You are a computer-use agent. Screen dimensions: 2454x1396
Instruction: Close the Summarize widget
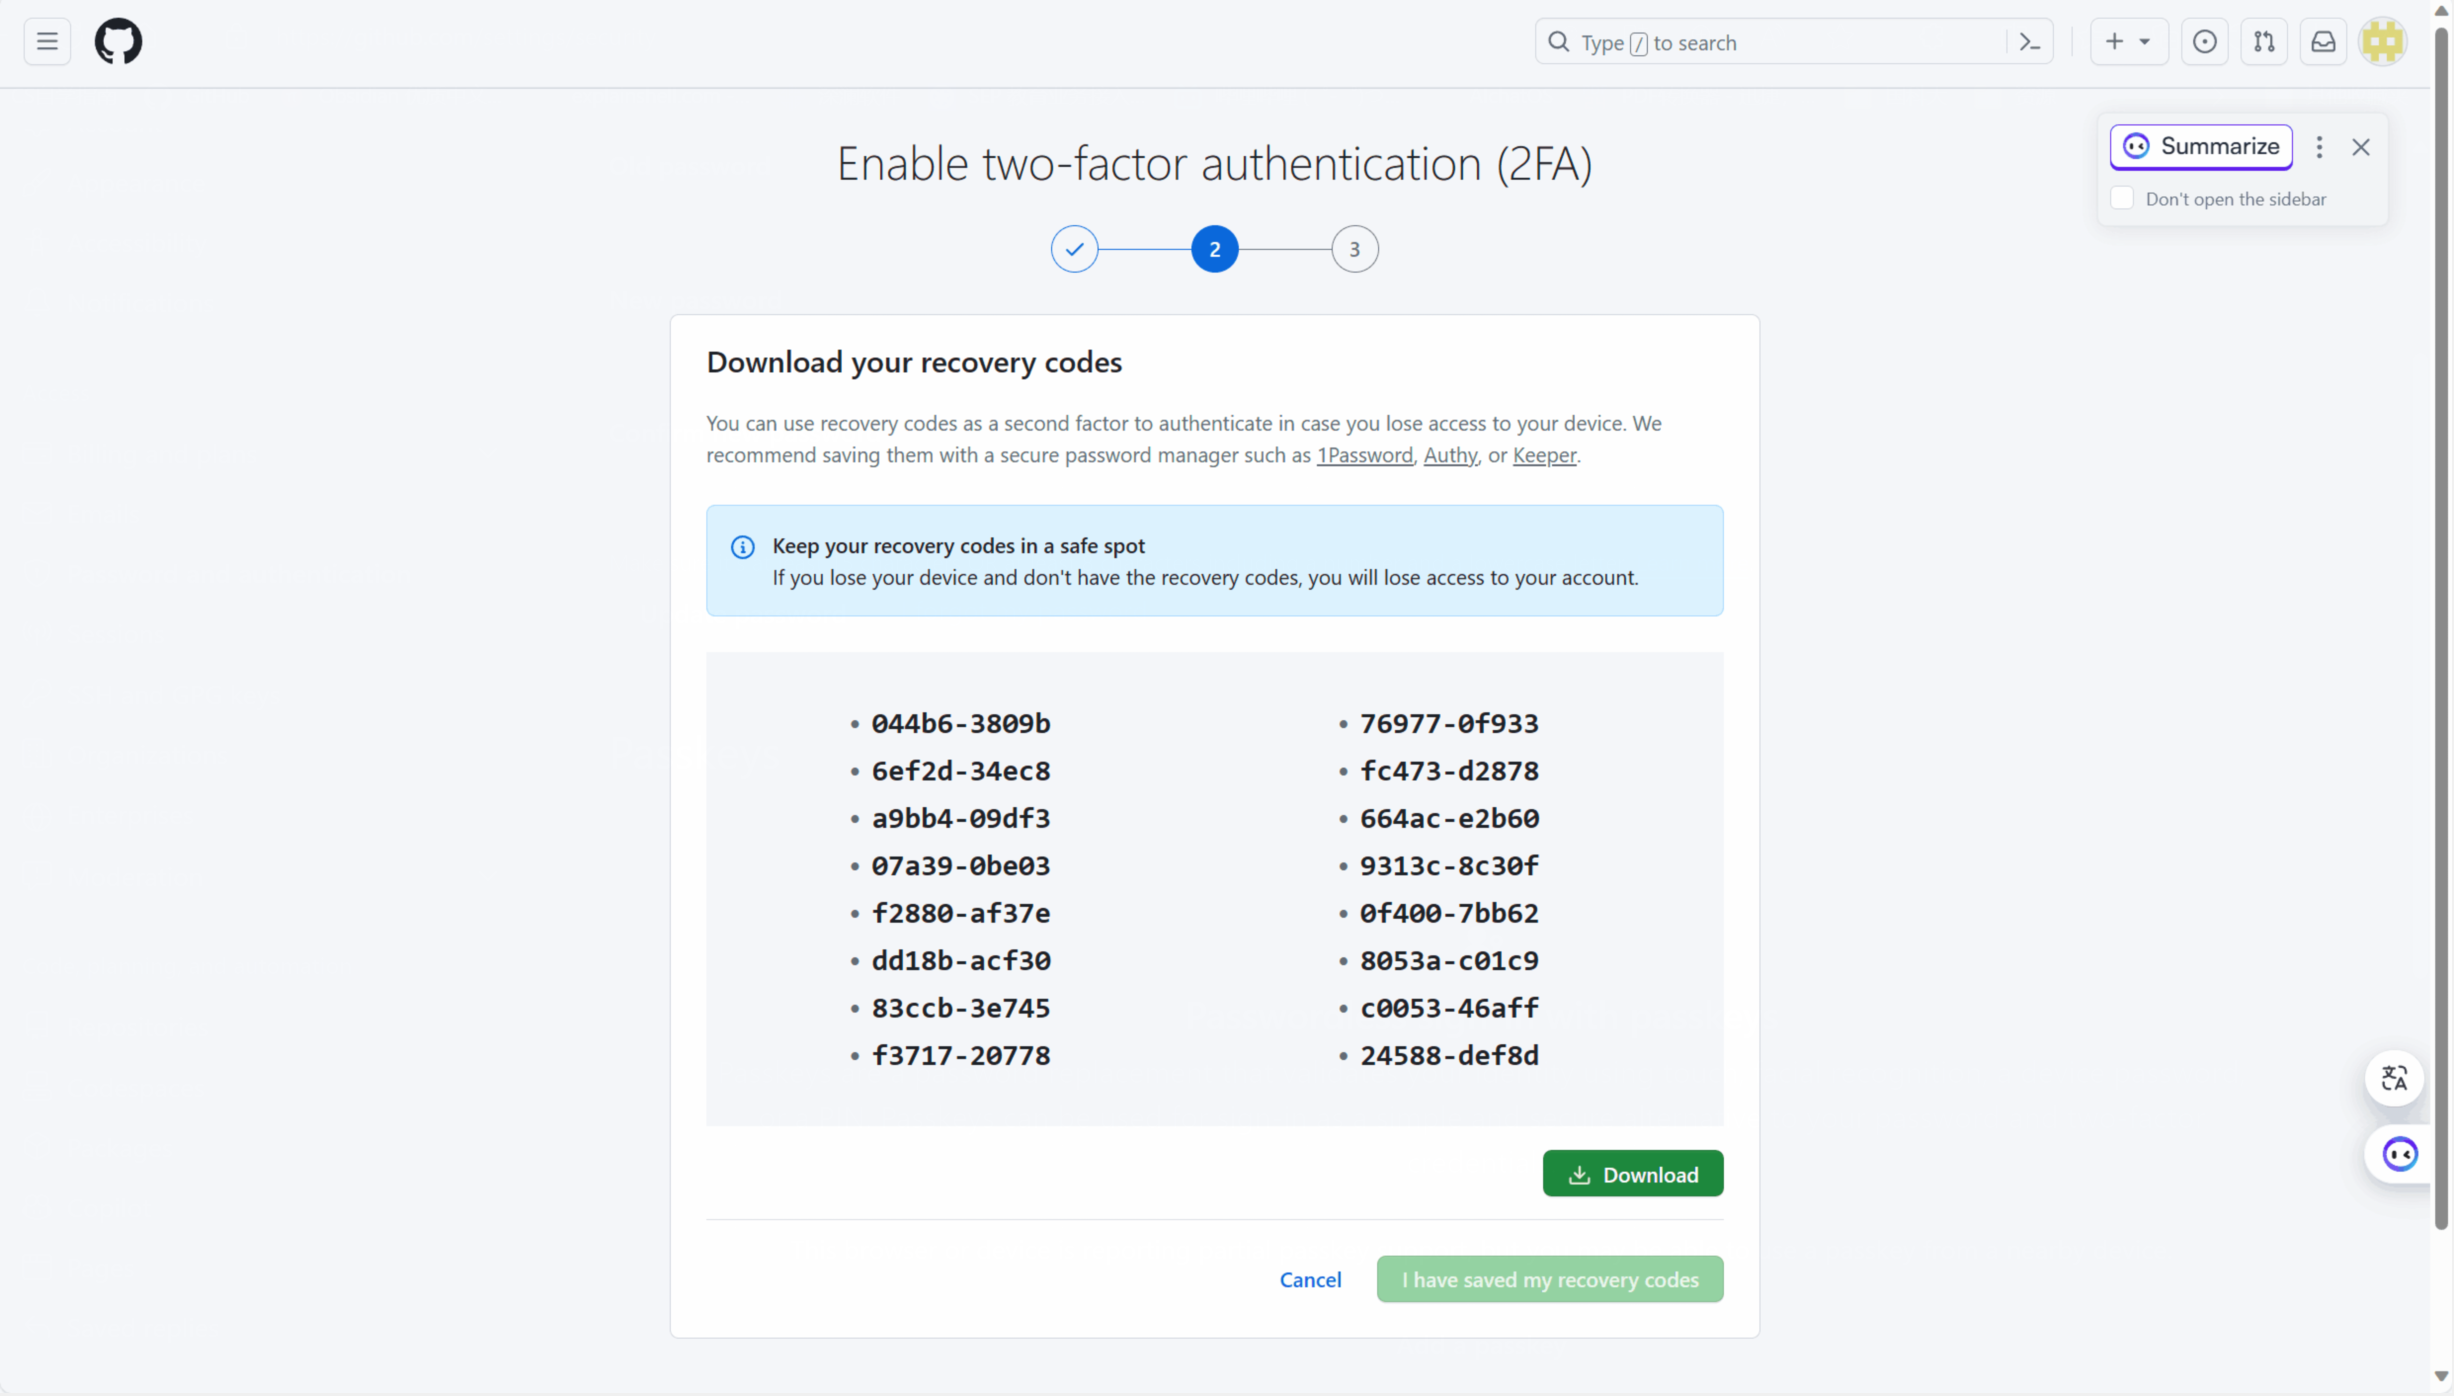2361,147
